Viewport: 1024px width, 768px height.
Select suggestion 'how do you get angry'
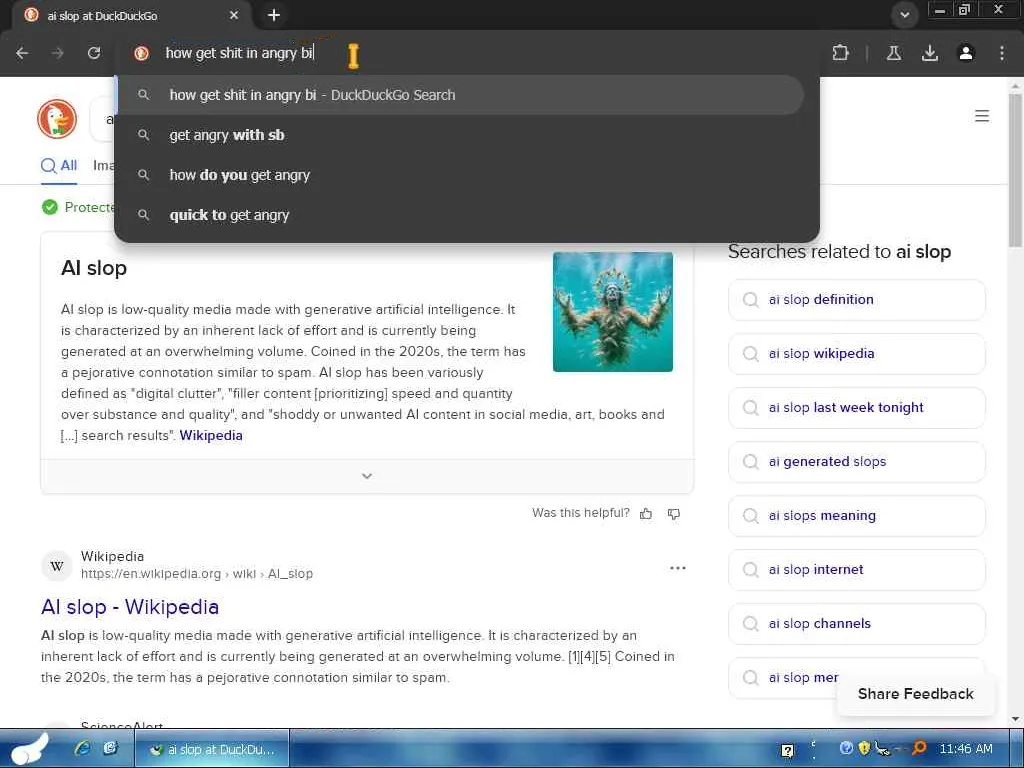pos(459,175)
